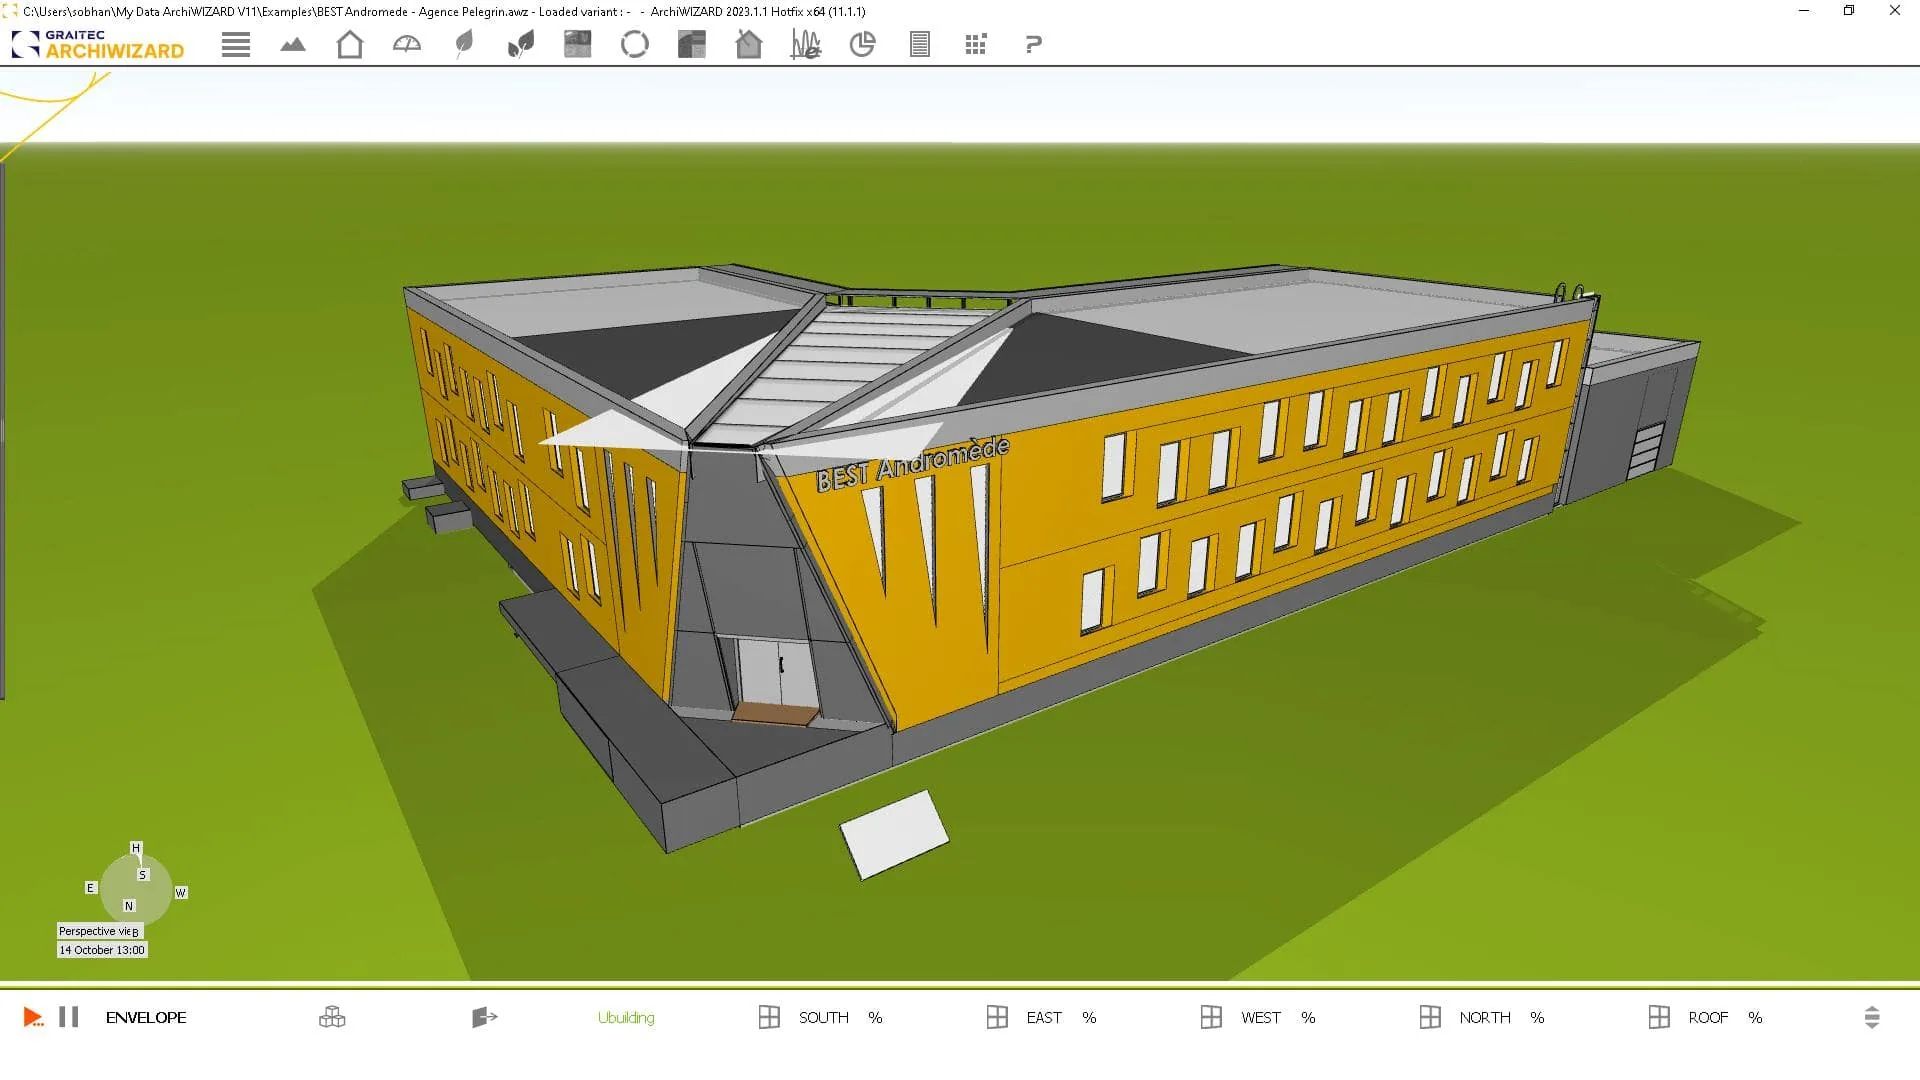The width and height of the screenshot is (1920, 1080).
Task: Open the hamburger main menu
Action: point(236,45)
